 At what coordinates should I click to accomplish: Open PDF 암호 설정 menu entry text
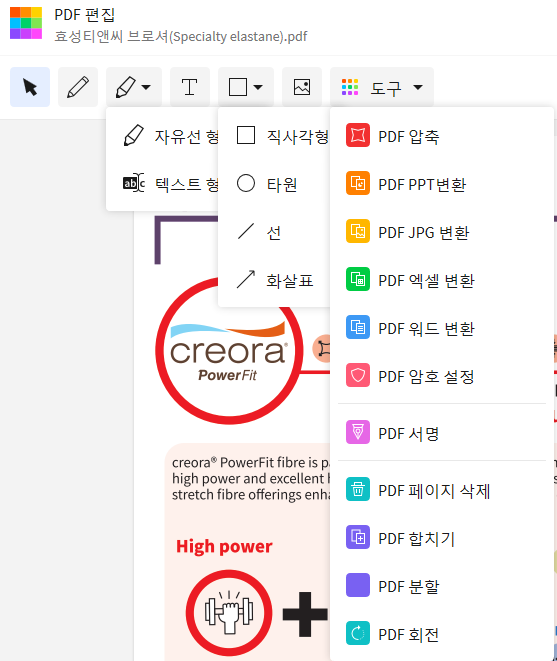click(426, 377)
